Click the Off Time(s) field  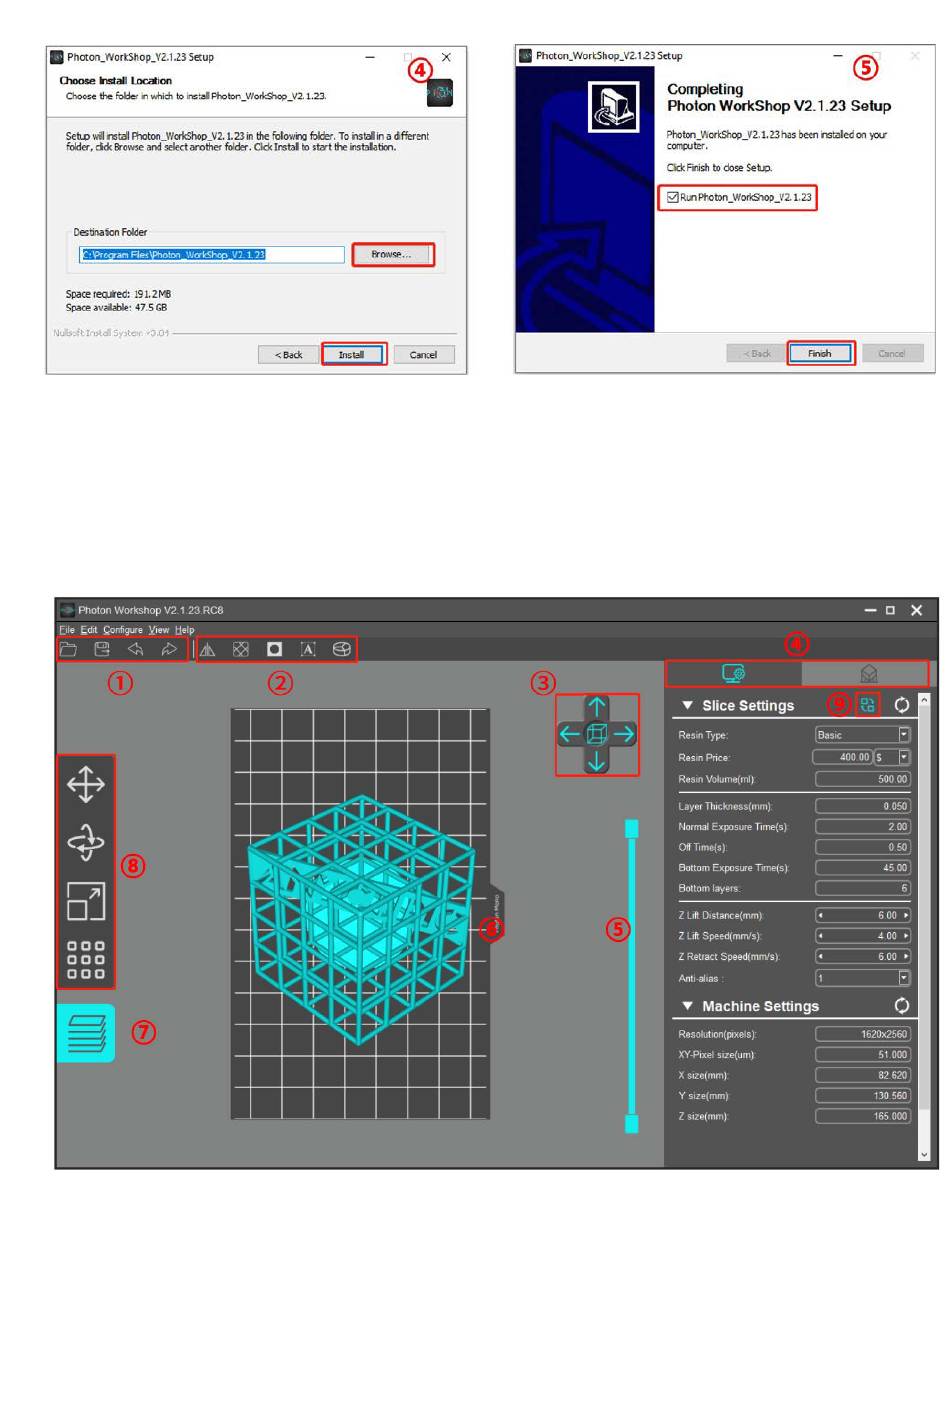coord(863,847)
